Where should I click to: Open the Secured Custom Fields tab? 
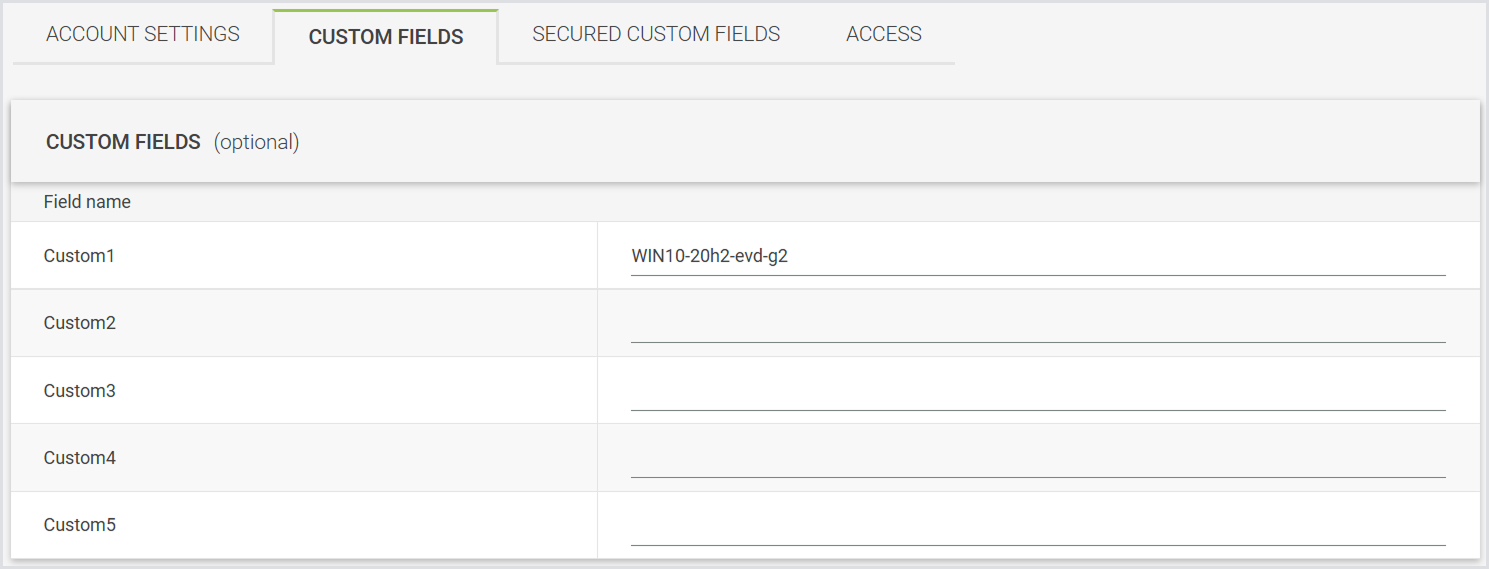click(656, 34)
